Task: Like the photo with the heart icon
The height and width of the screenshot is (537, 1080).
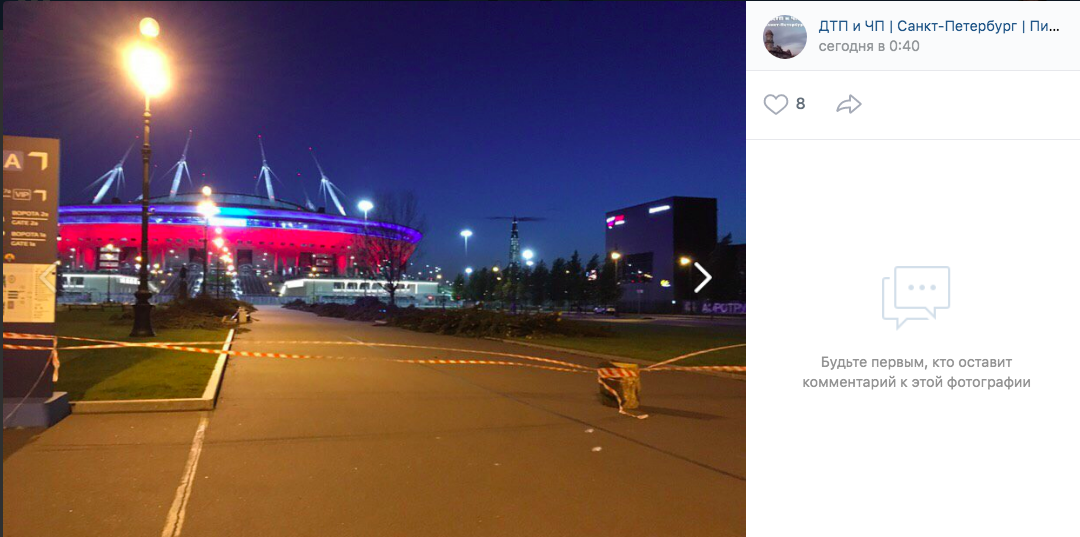Action: [776, 105]
